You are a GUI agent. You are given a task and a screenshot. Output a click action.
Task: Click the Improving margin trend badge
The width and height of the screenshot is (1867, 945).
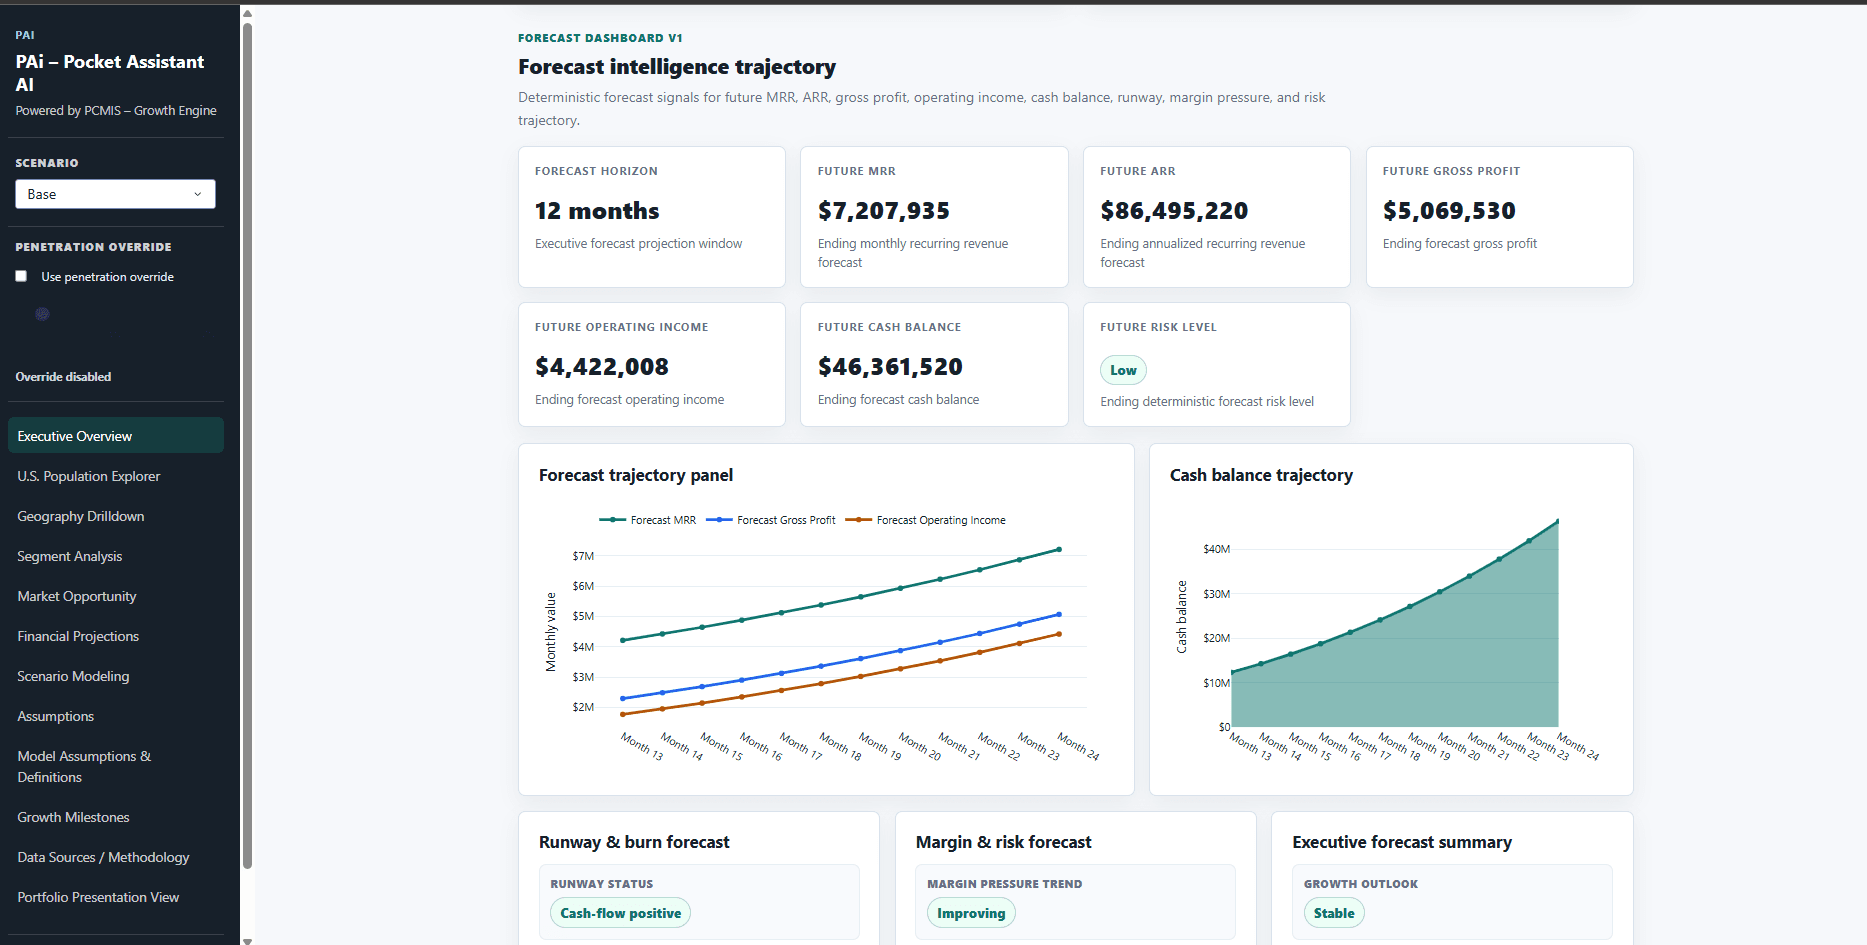pyautogui.click(x=971, y=913)
